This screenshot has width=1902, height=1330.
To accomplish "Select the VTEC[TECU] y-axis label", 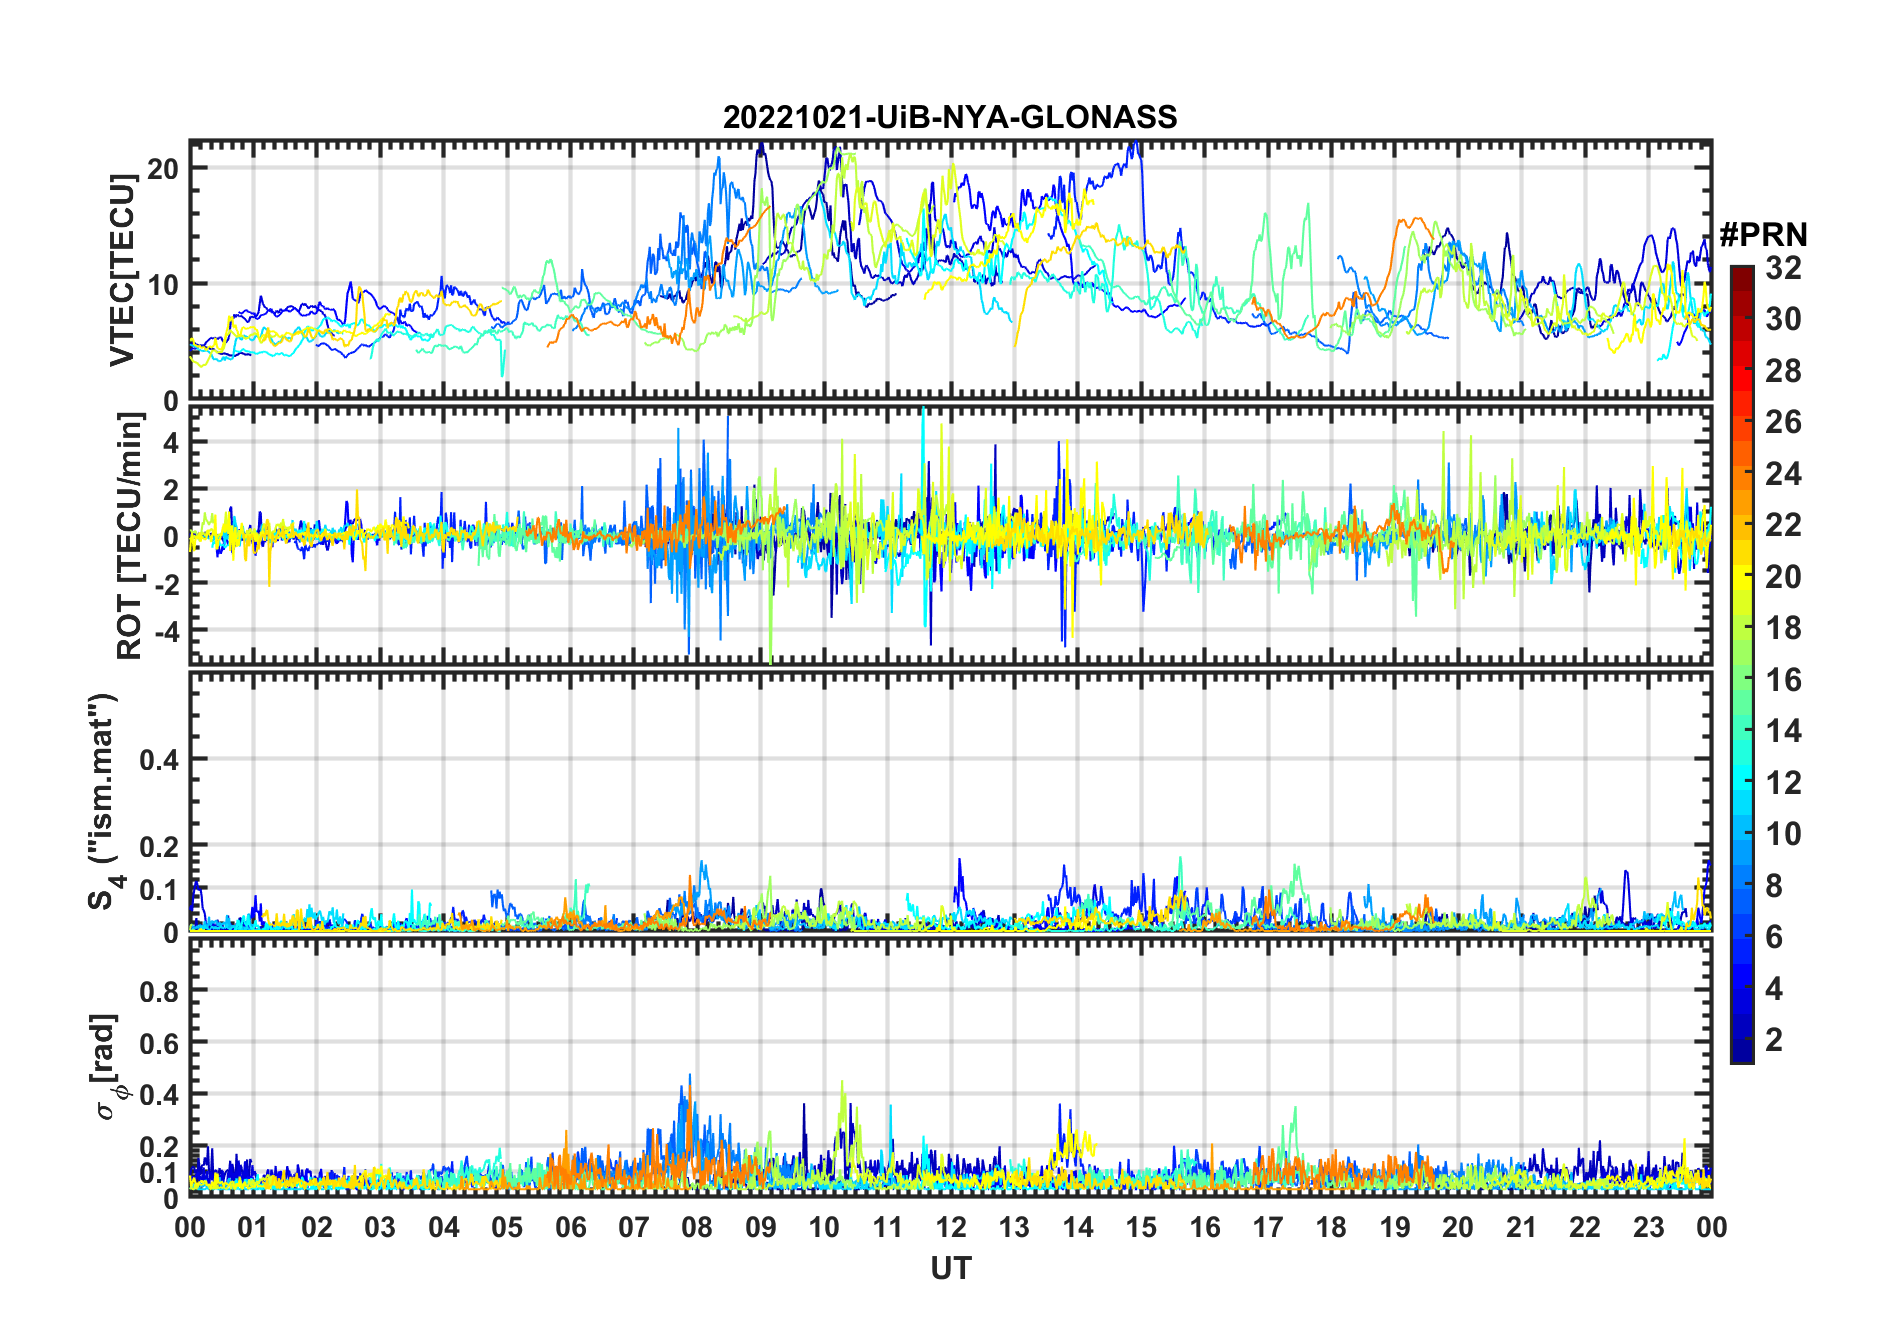I will pos(122,270).
